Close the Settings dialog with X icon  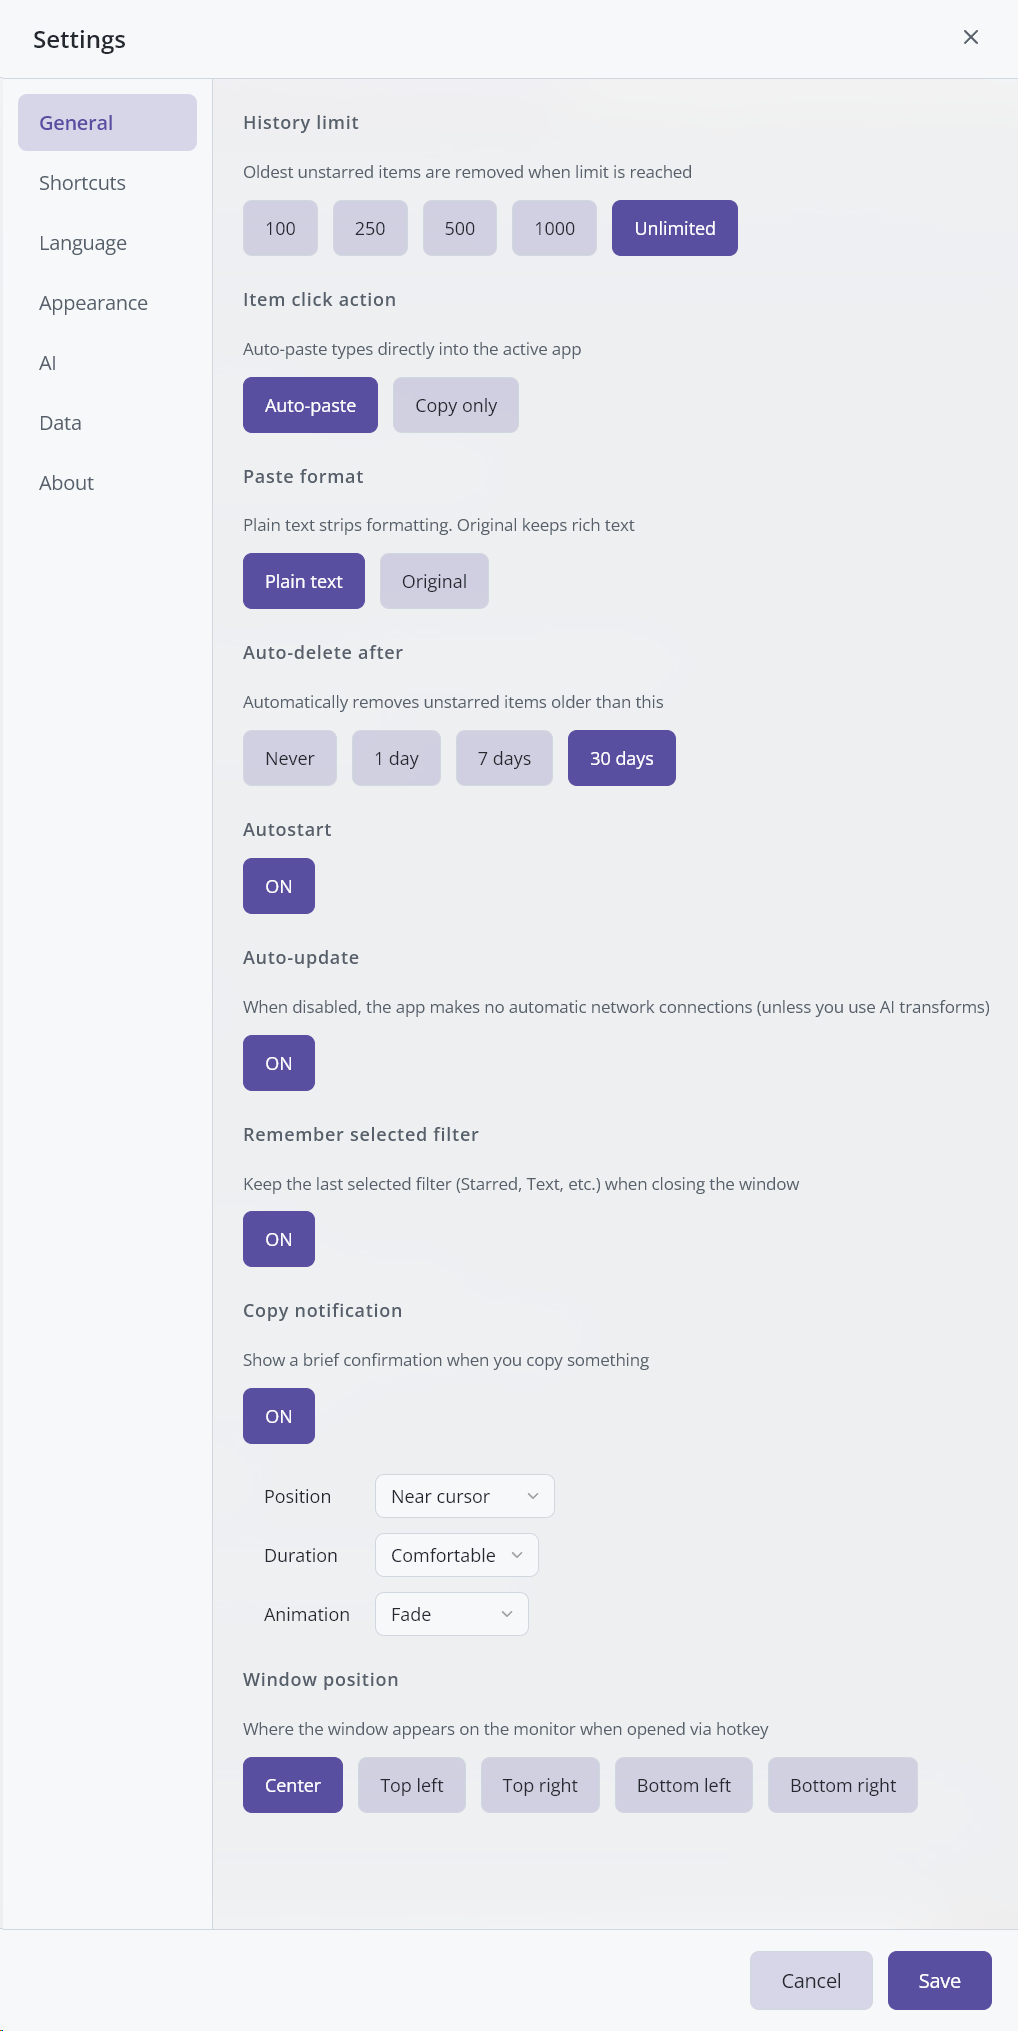pos(970,38)
